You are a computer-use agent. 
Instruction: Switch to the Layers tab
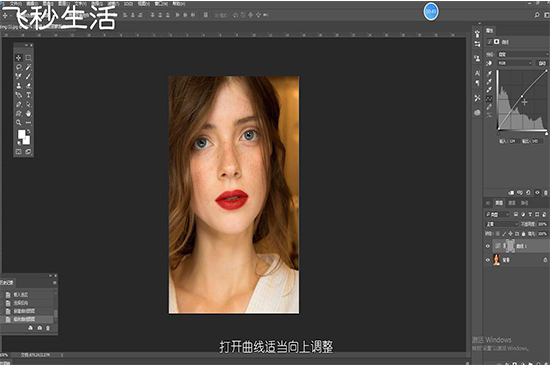499,203
